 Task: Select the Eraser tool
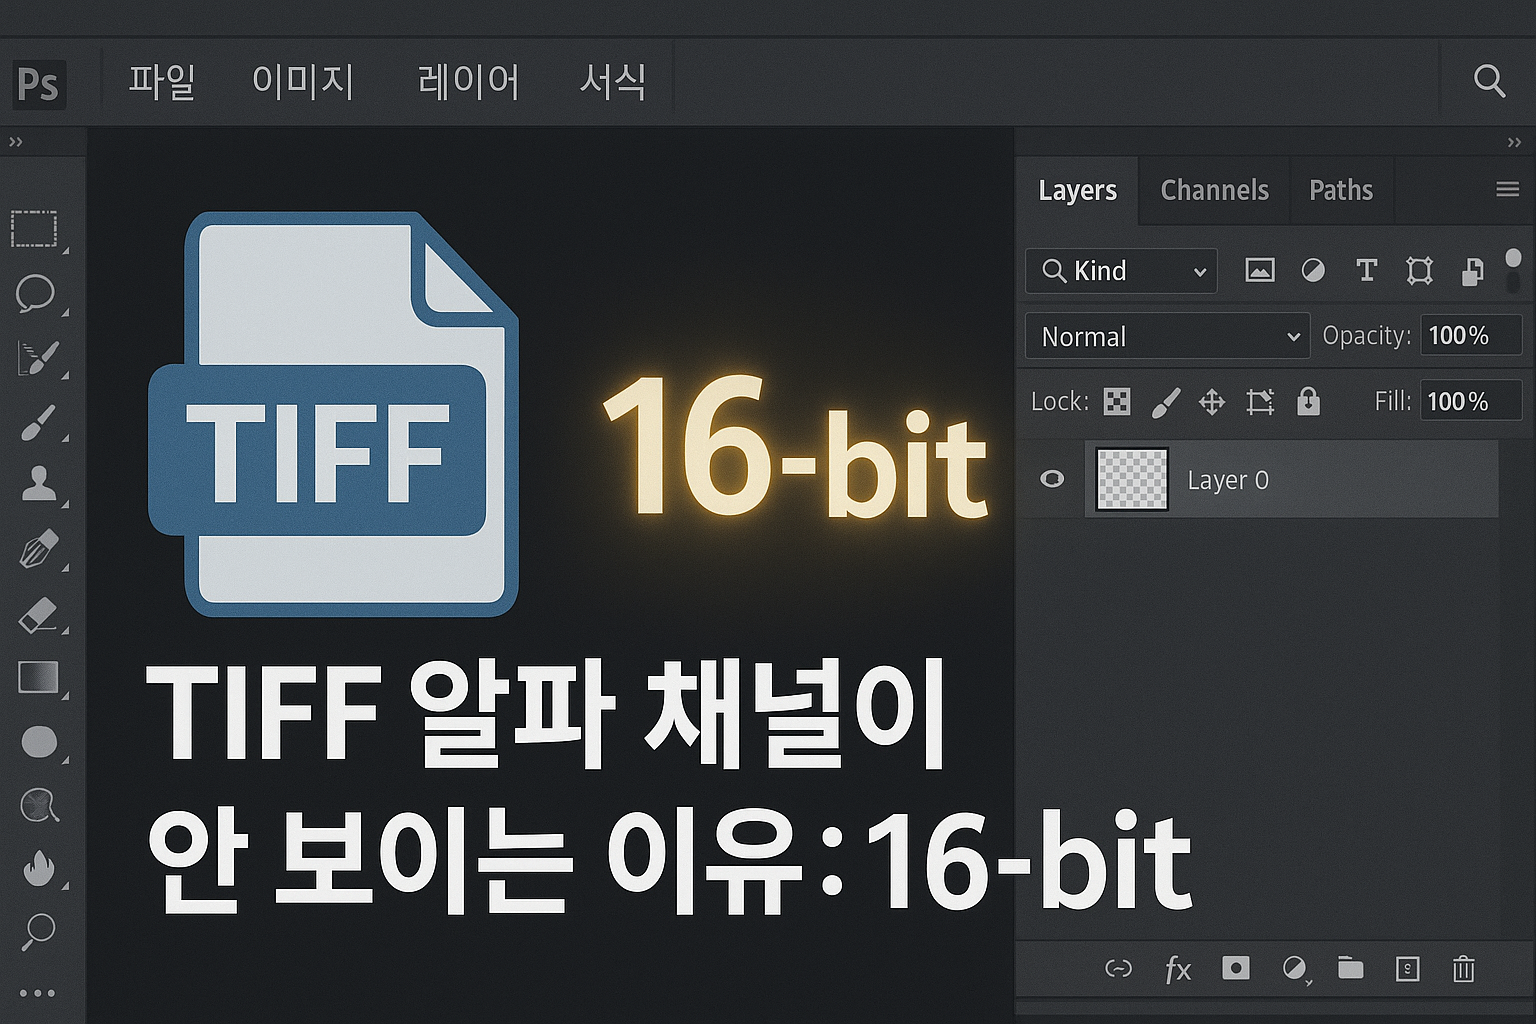coord(38,614)
